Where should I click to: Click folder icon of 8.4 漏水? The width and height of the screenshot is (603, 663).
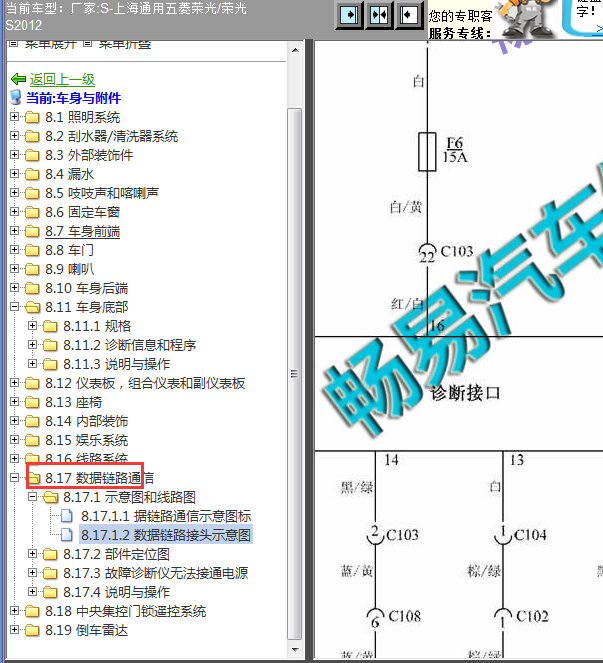tap(32, 174)
